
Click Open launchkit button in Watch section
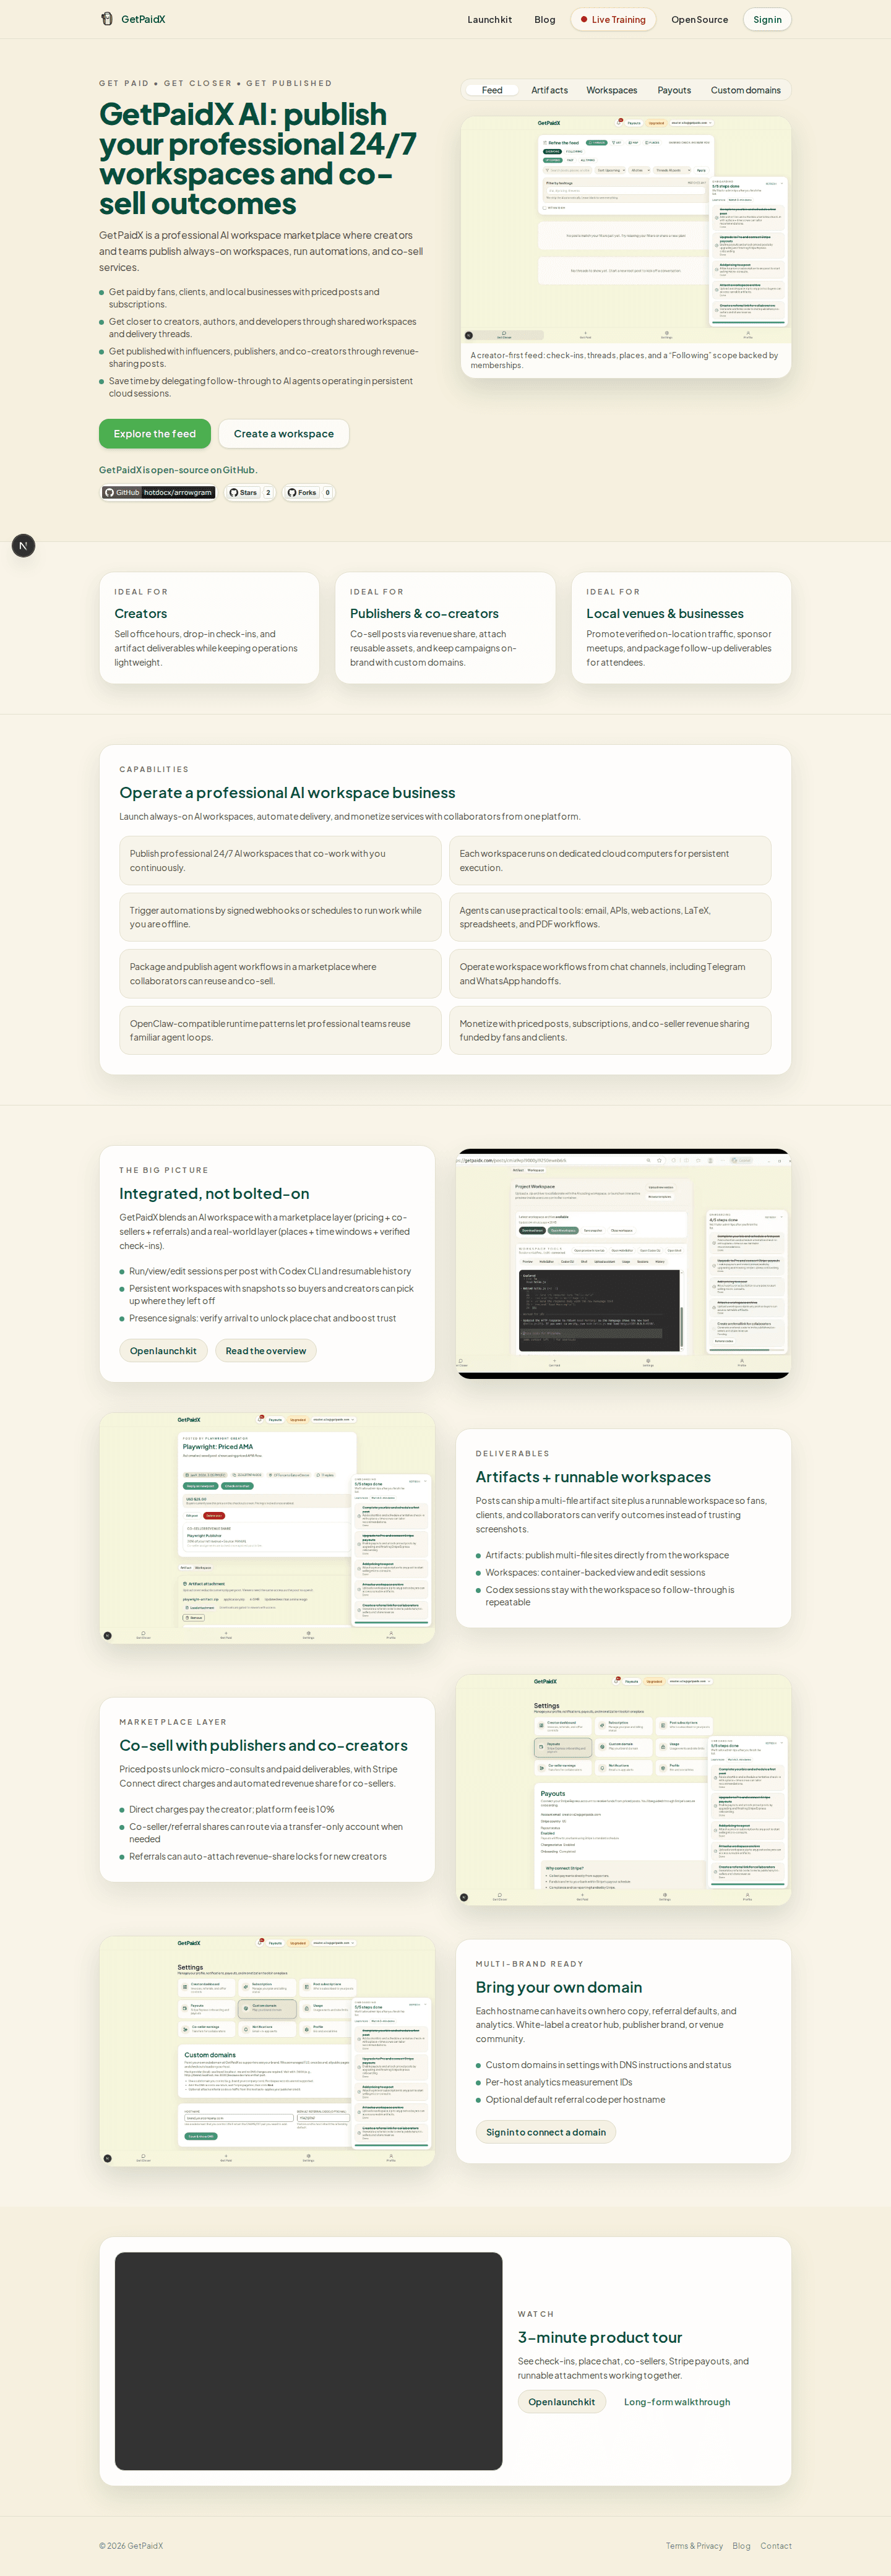pyautogui.click(x=562, y=2402)
